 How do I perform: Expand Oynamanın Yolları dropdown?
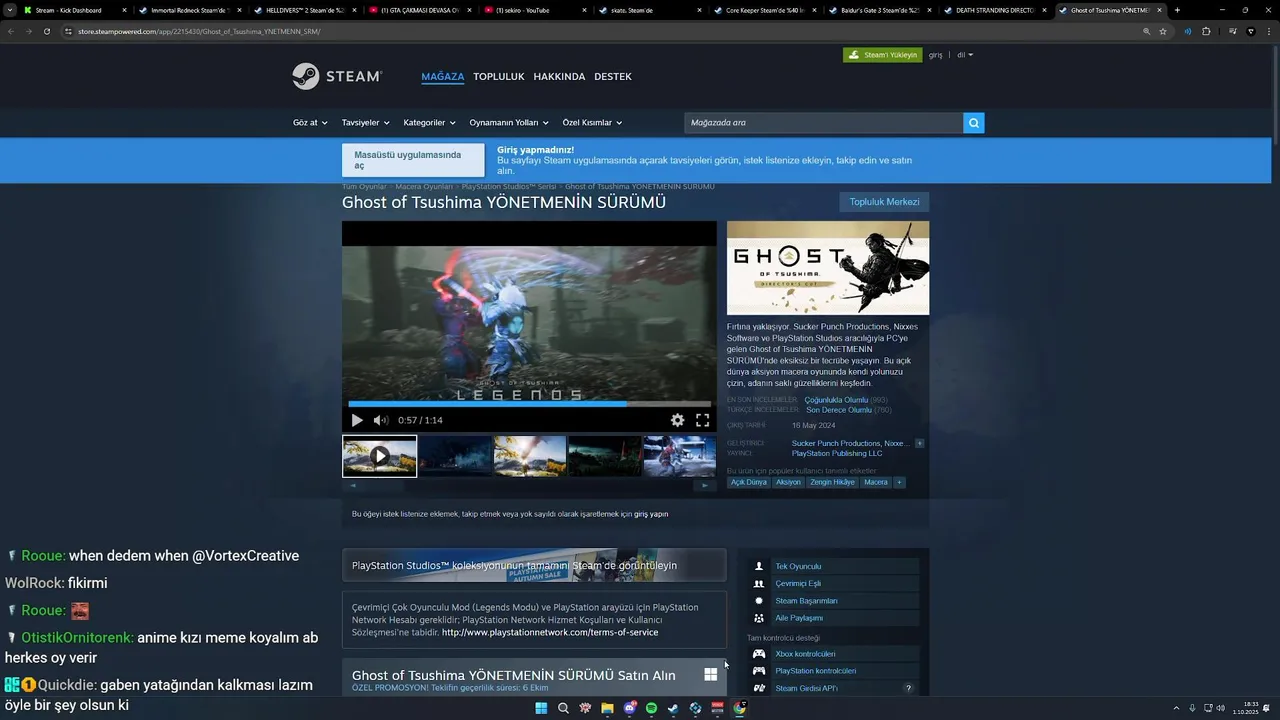pos(509,123)
